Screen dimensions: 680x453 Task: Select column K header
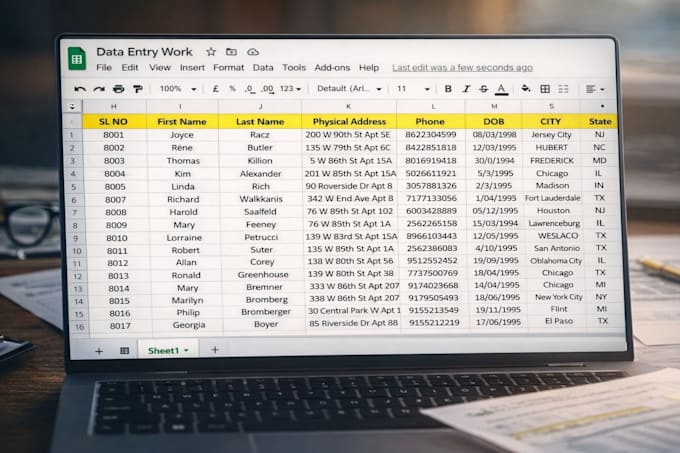[348, 107]
